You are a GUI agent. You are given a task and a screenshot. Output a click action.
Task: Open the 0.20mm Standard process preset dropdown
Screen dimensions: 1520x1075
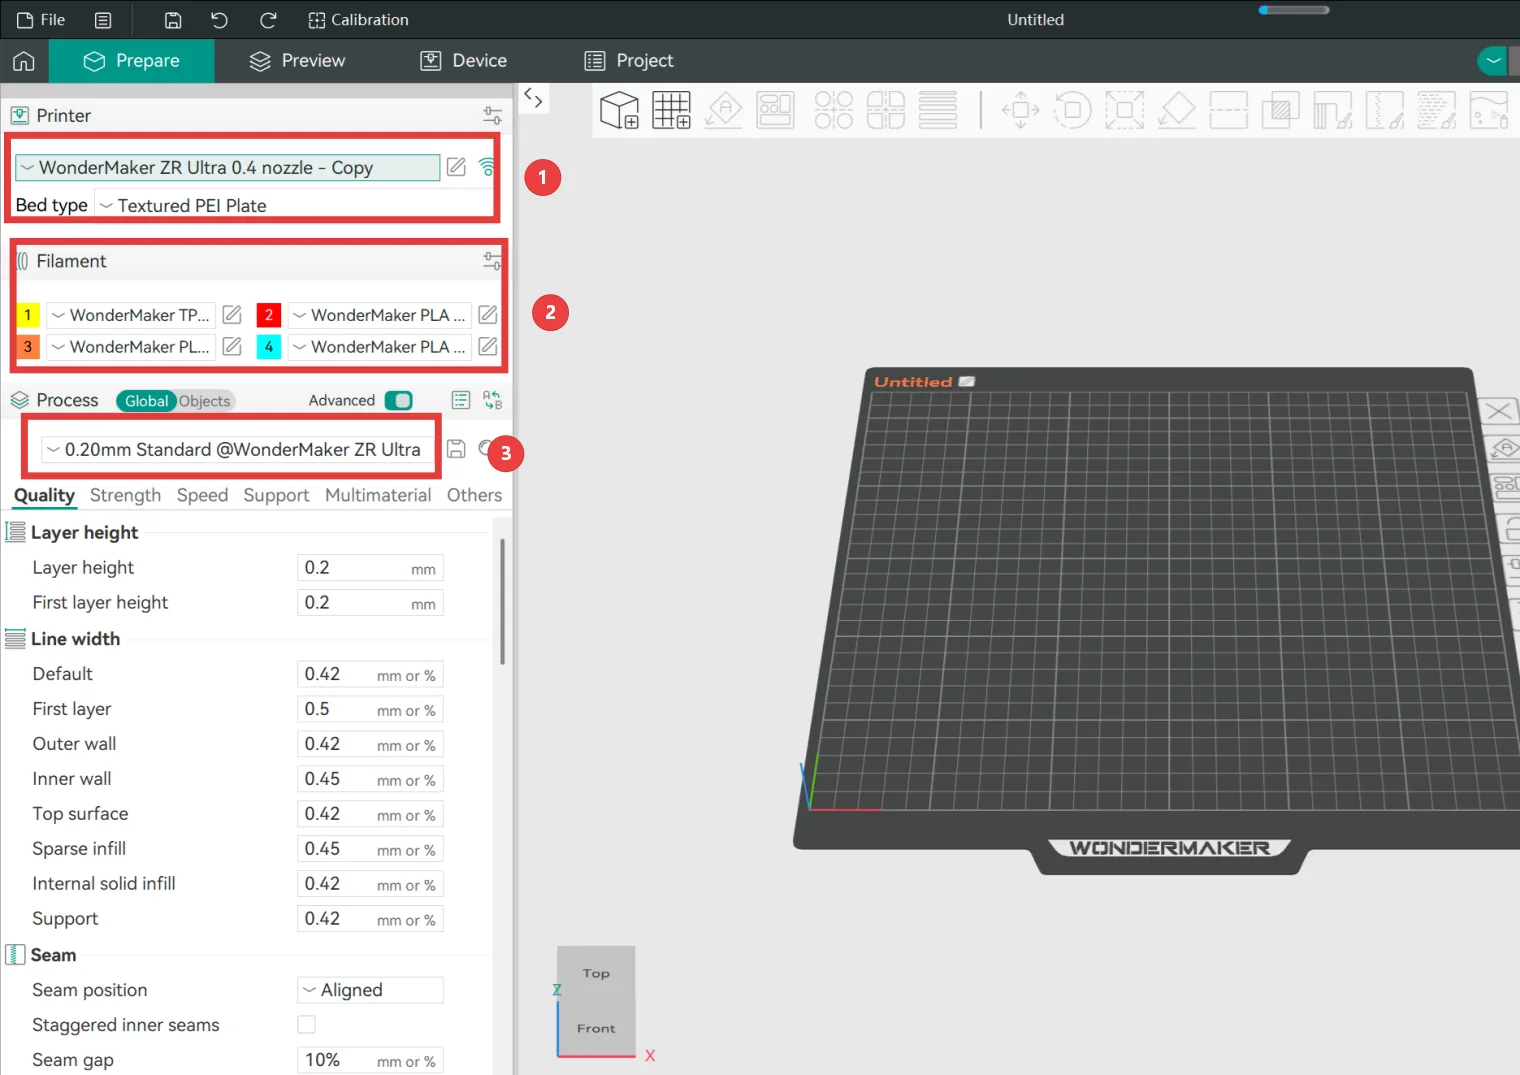click(237, 450)
